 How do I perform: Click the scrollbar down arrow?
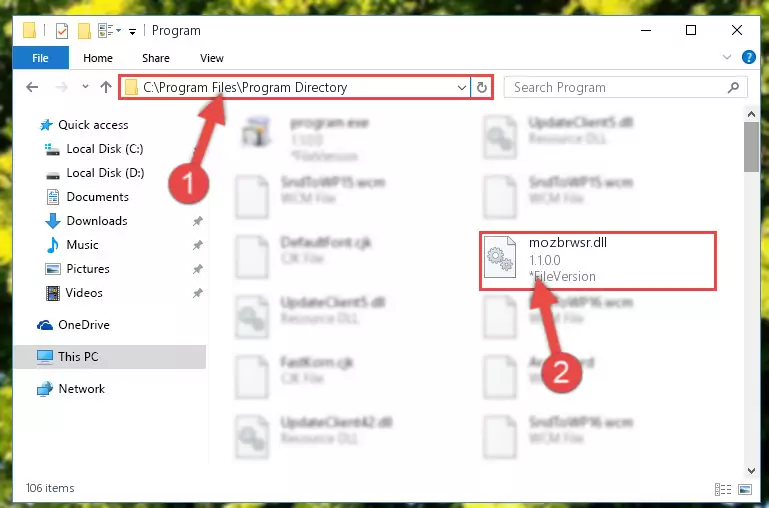click(751, 471)
